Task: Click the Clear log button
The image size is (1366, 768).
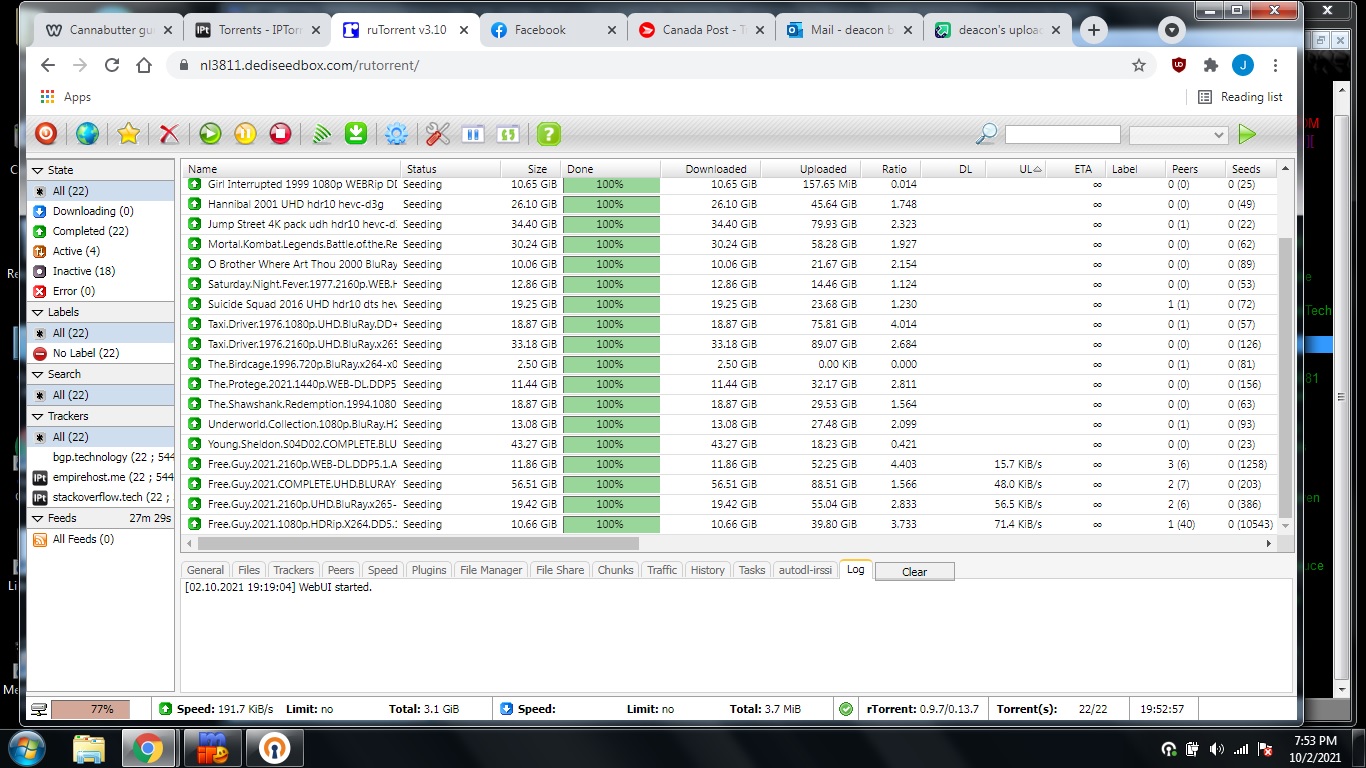Action: pos(914,571)
